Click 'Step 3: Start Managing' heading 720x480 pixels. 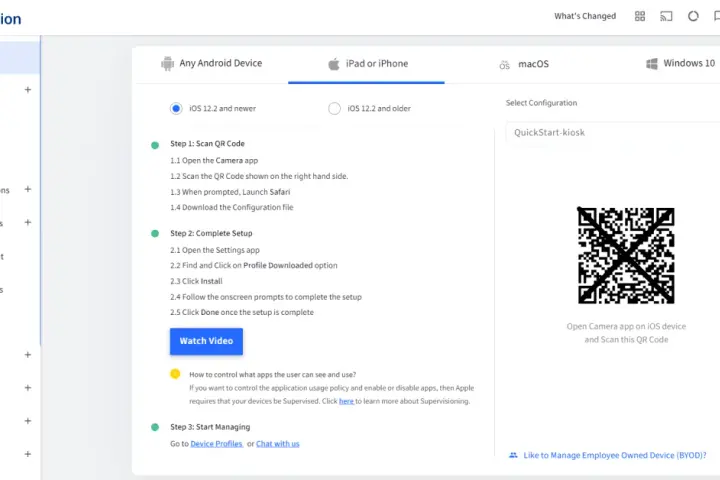tap(210, 427)
